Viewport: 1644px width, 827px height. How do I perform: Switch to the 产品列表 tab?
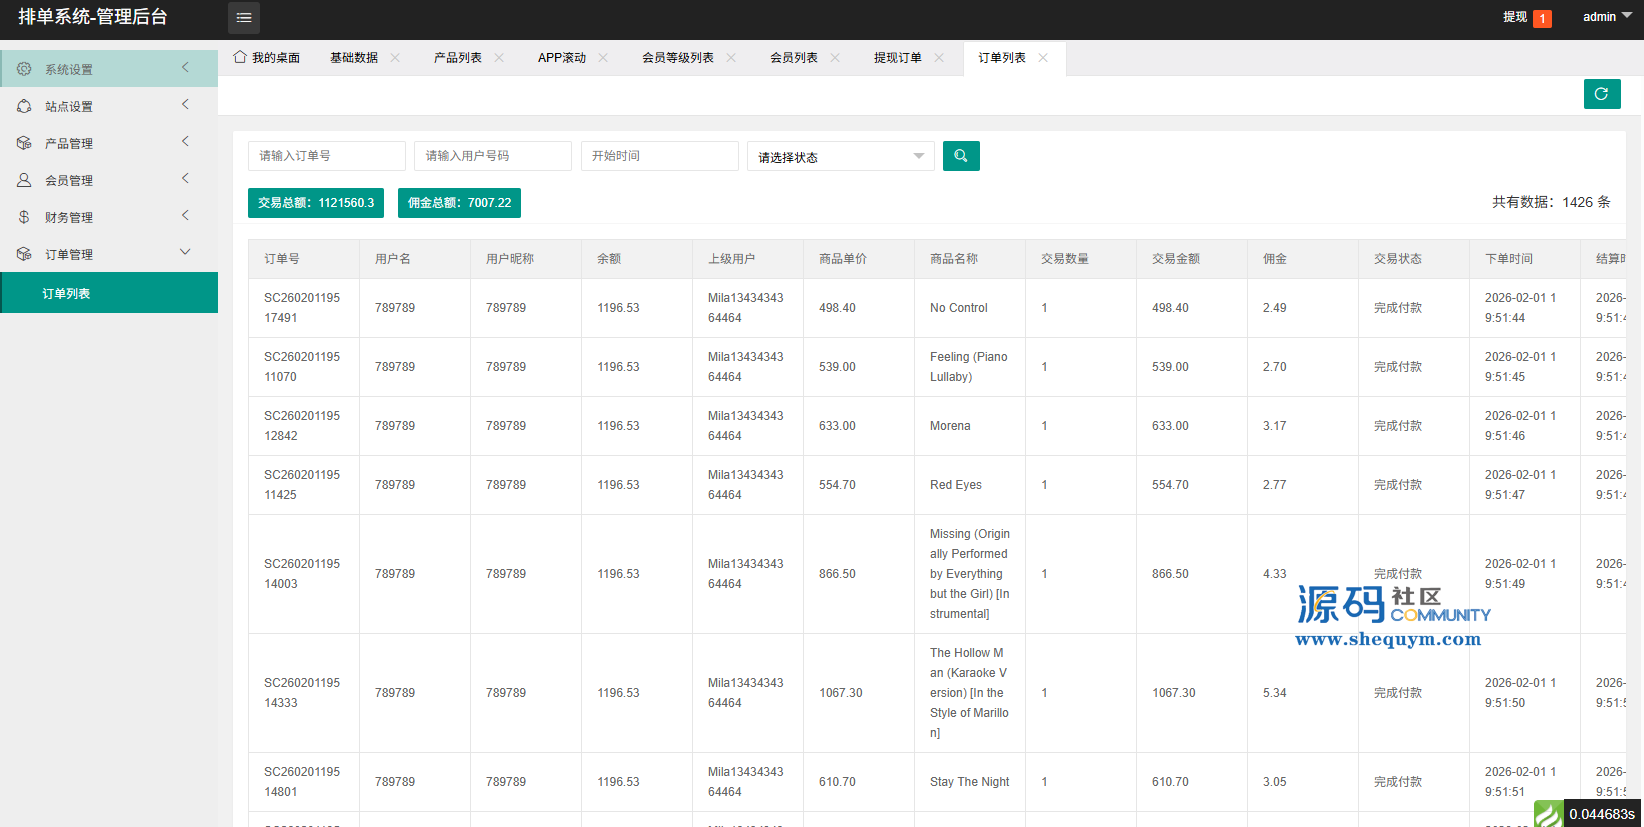pyautogui.click(x=457, y=58)
